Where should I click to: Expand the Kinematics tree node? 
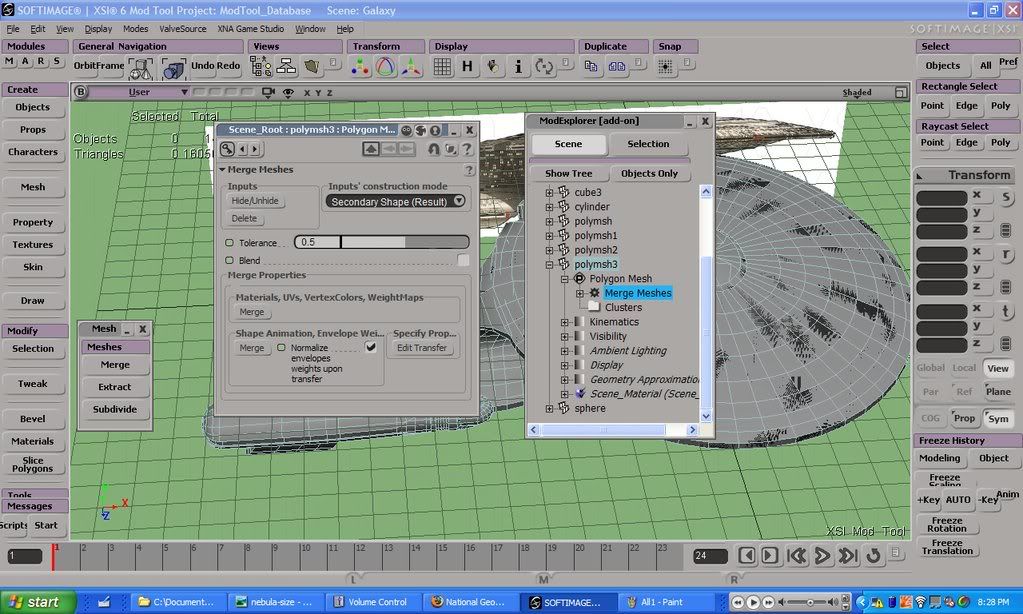pyautogui.click(x=564, y=322)
